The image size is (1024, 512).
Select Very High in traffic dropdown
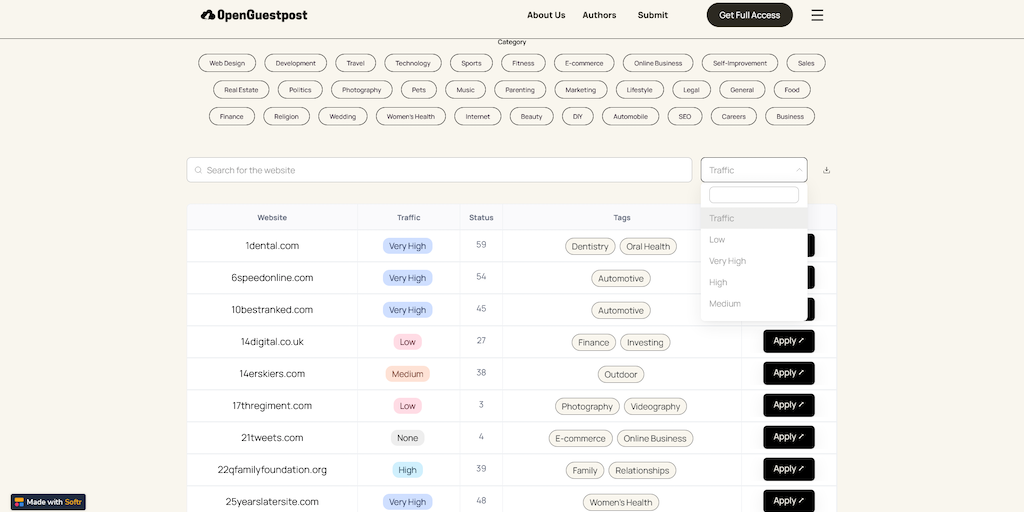727,261
